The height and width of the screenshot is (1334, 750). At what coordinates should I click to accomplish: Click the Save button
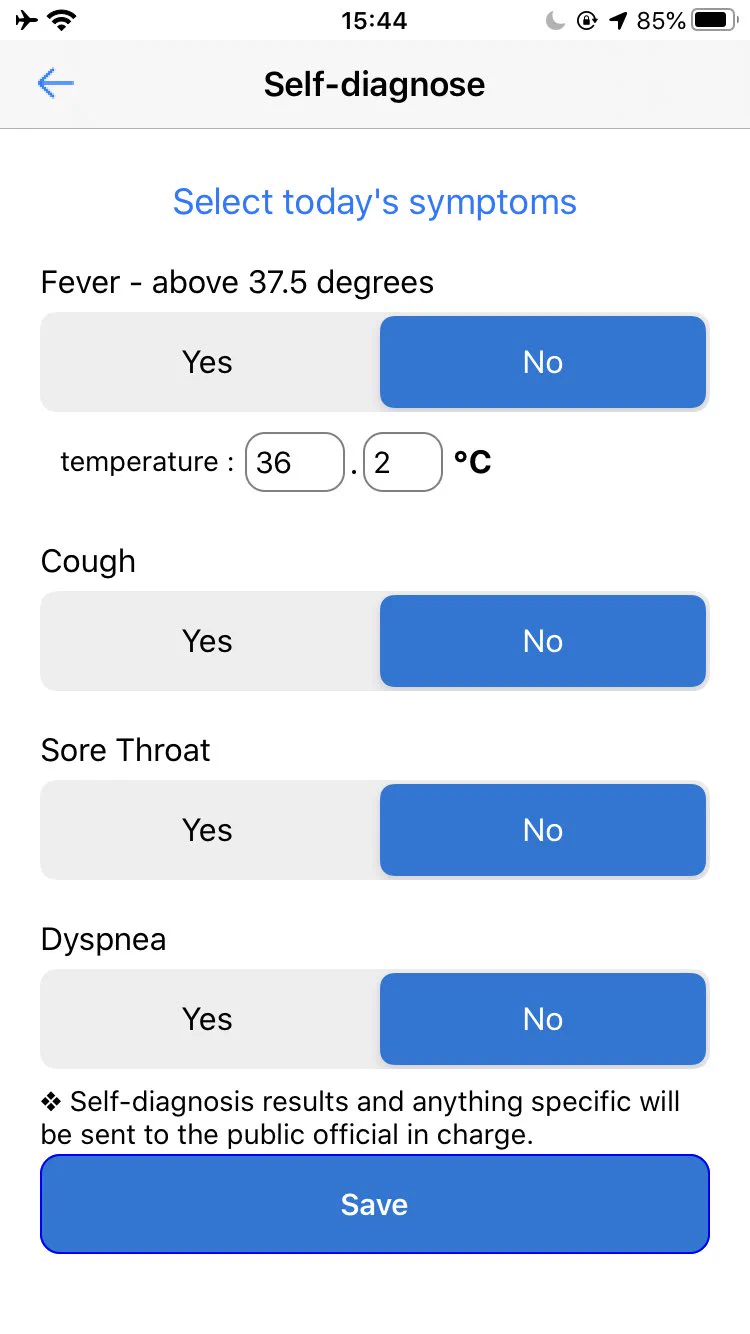tap(375, 1204)
